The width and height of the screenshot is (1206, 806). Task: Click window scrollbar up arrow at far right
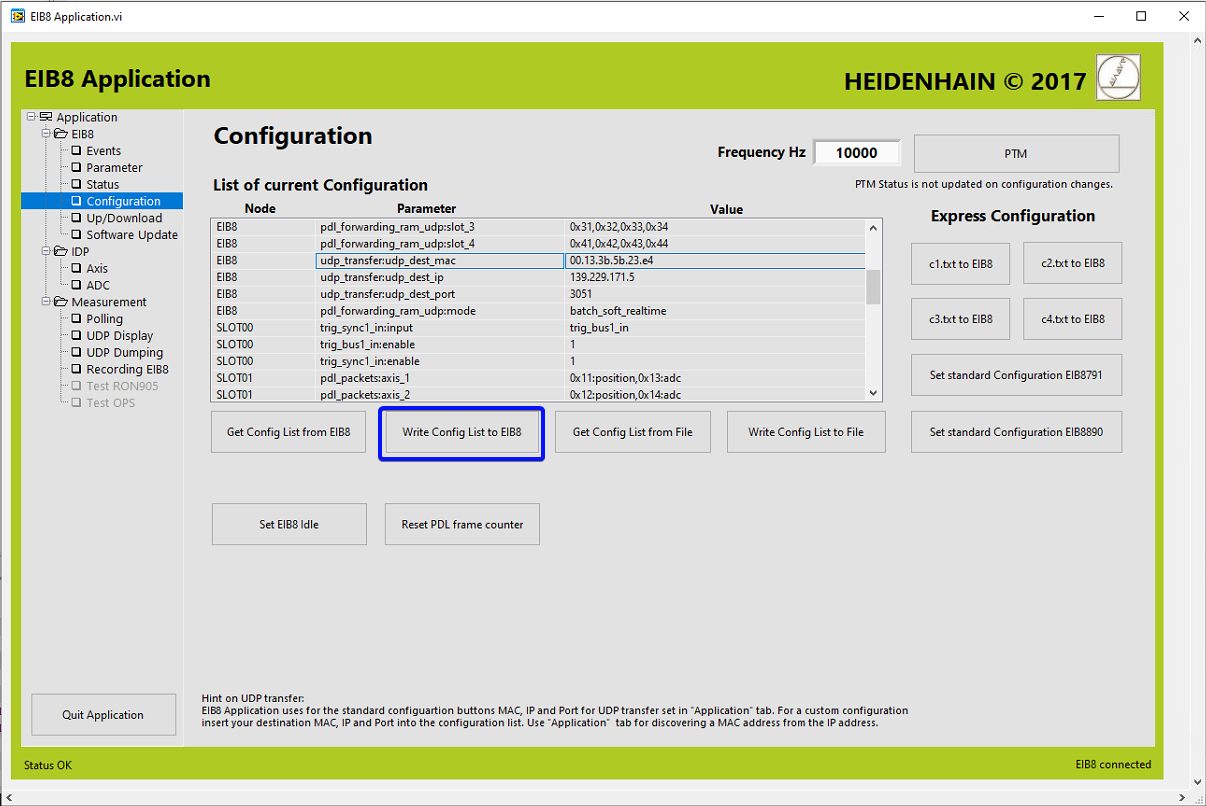(x=1197, y=39)
